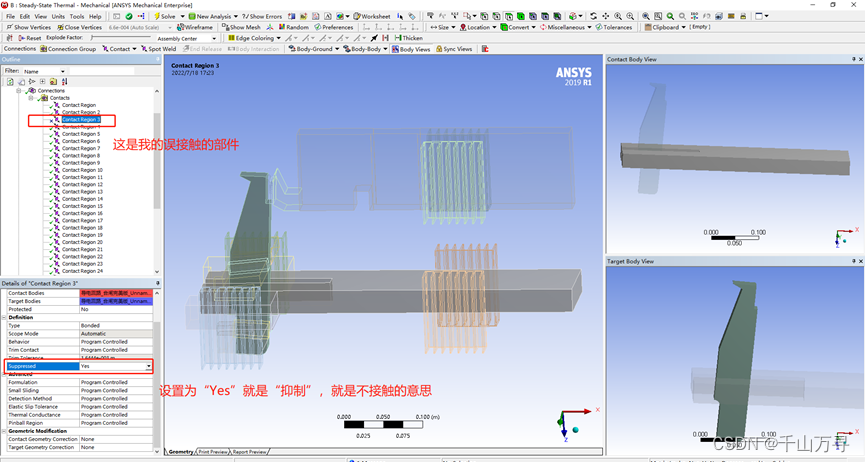Click the Target Bodies blue value cell

tap(116, 301)
